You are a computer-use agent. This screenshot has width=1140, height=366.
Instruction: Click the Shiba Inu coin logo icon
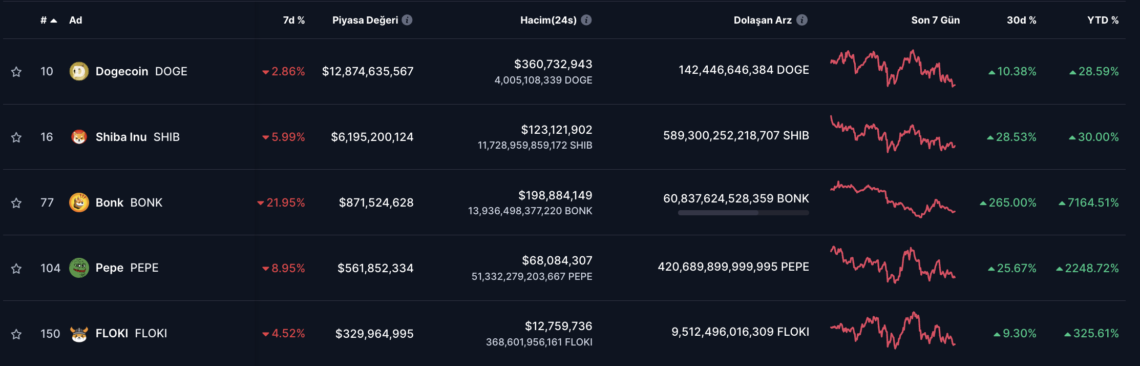coord(79,137)
